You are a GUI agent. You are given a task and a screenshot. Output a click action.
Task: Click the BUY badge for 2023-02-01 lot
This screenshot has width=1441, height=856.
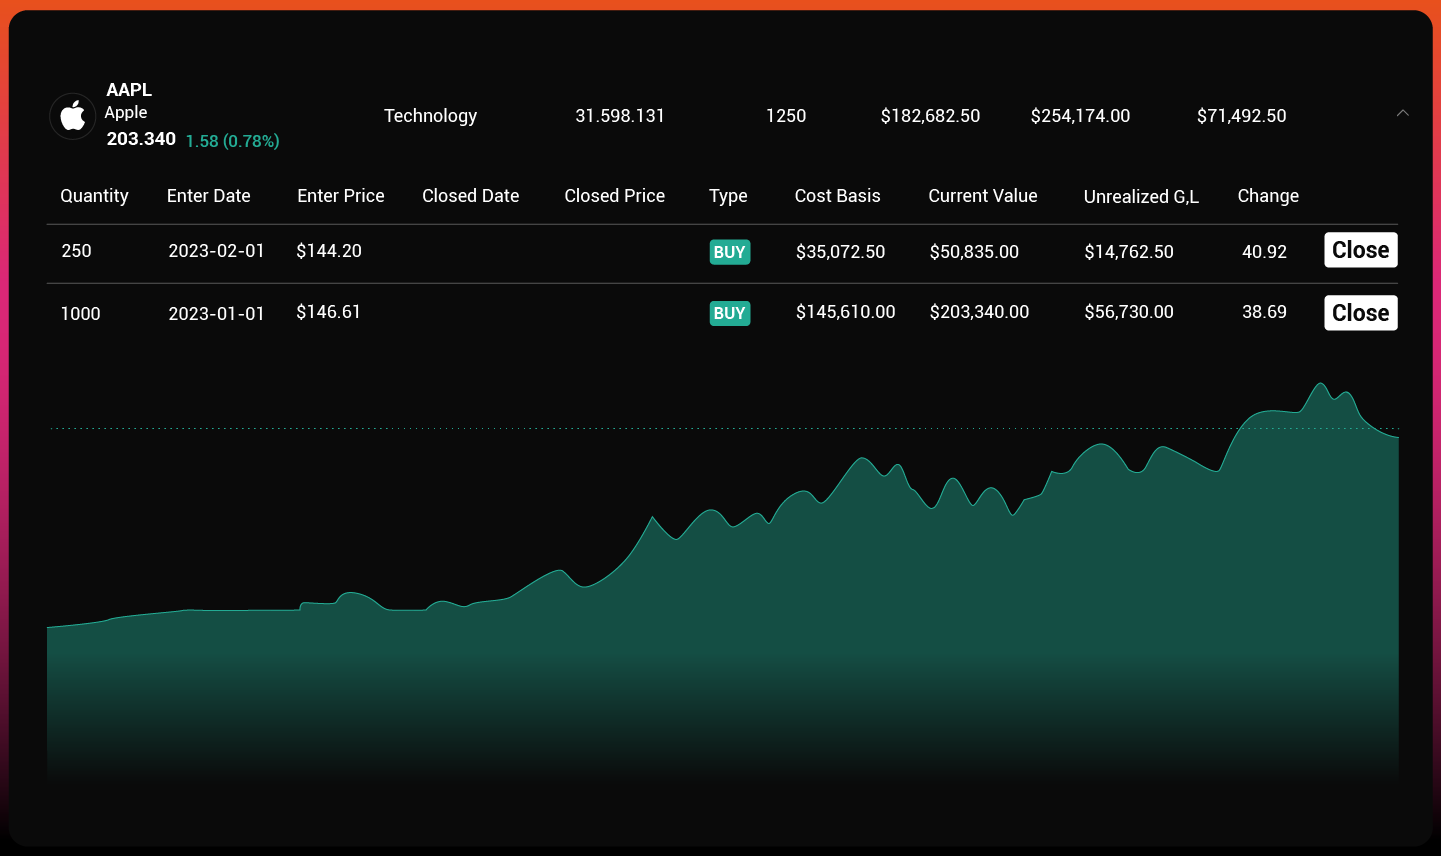(x=729, y=252)
